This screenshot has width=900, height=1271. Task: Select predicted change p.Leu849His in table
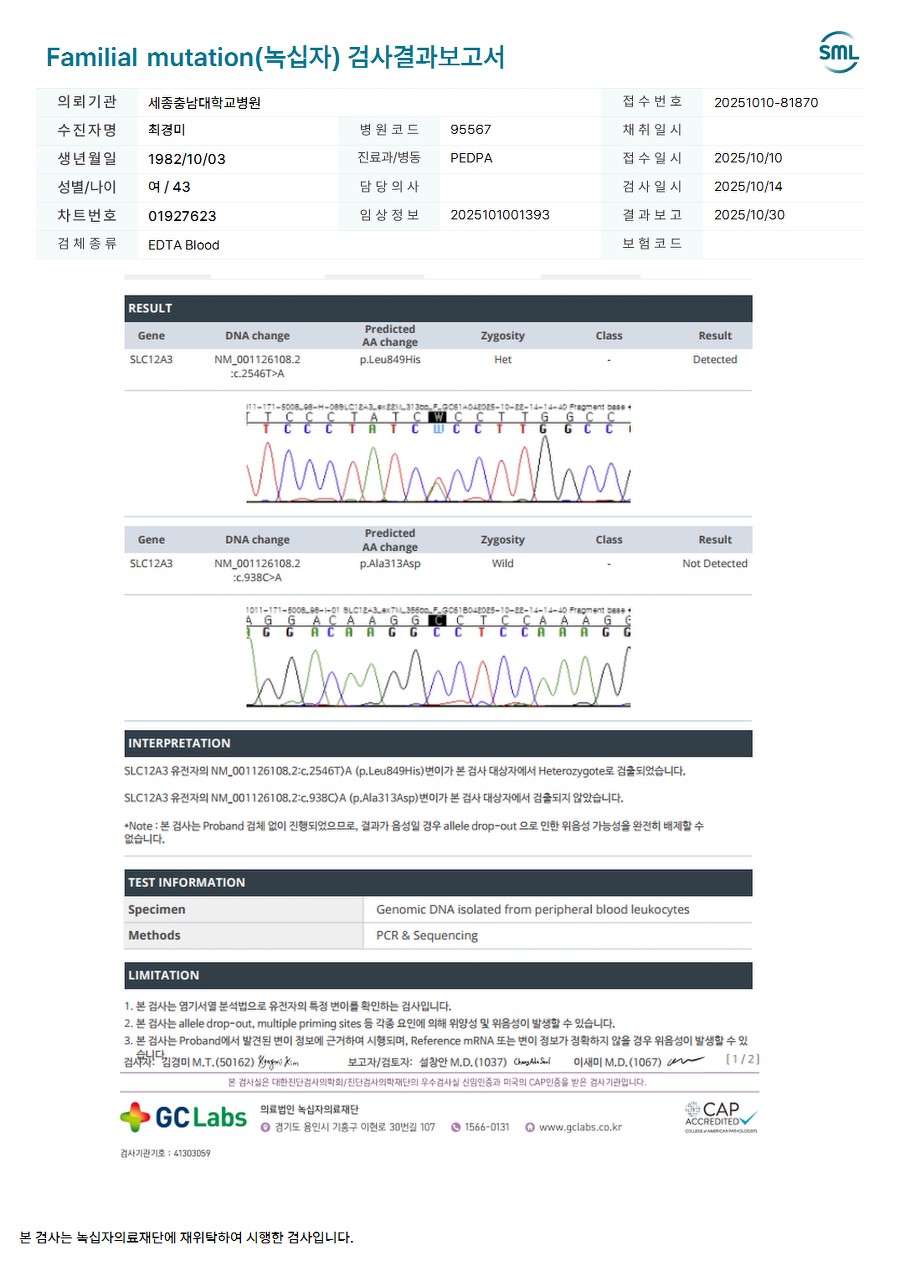tap(390, 359)
